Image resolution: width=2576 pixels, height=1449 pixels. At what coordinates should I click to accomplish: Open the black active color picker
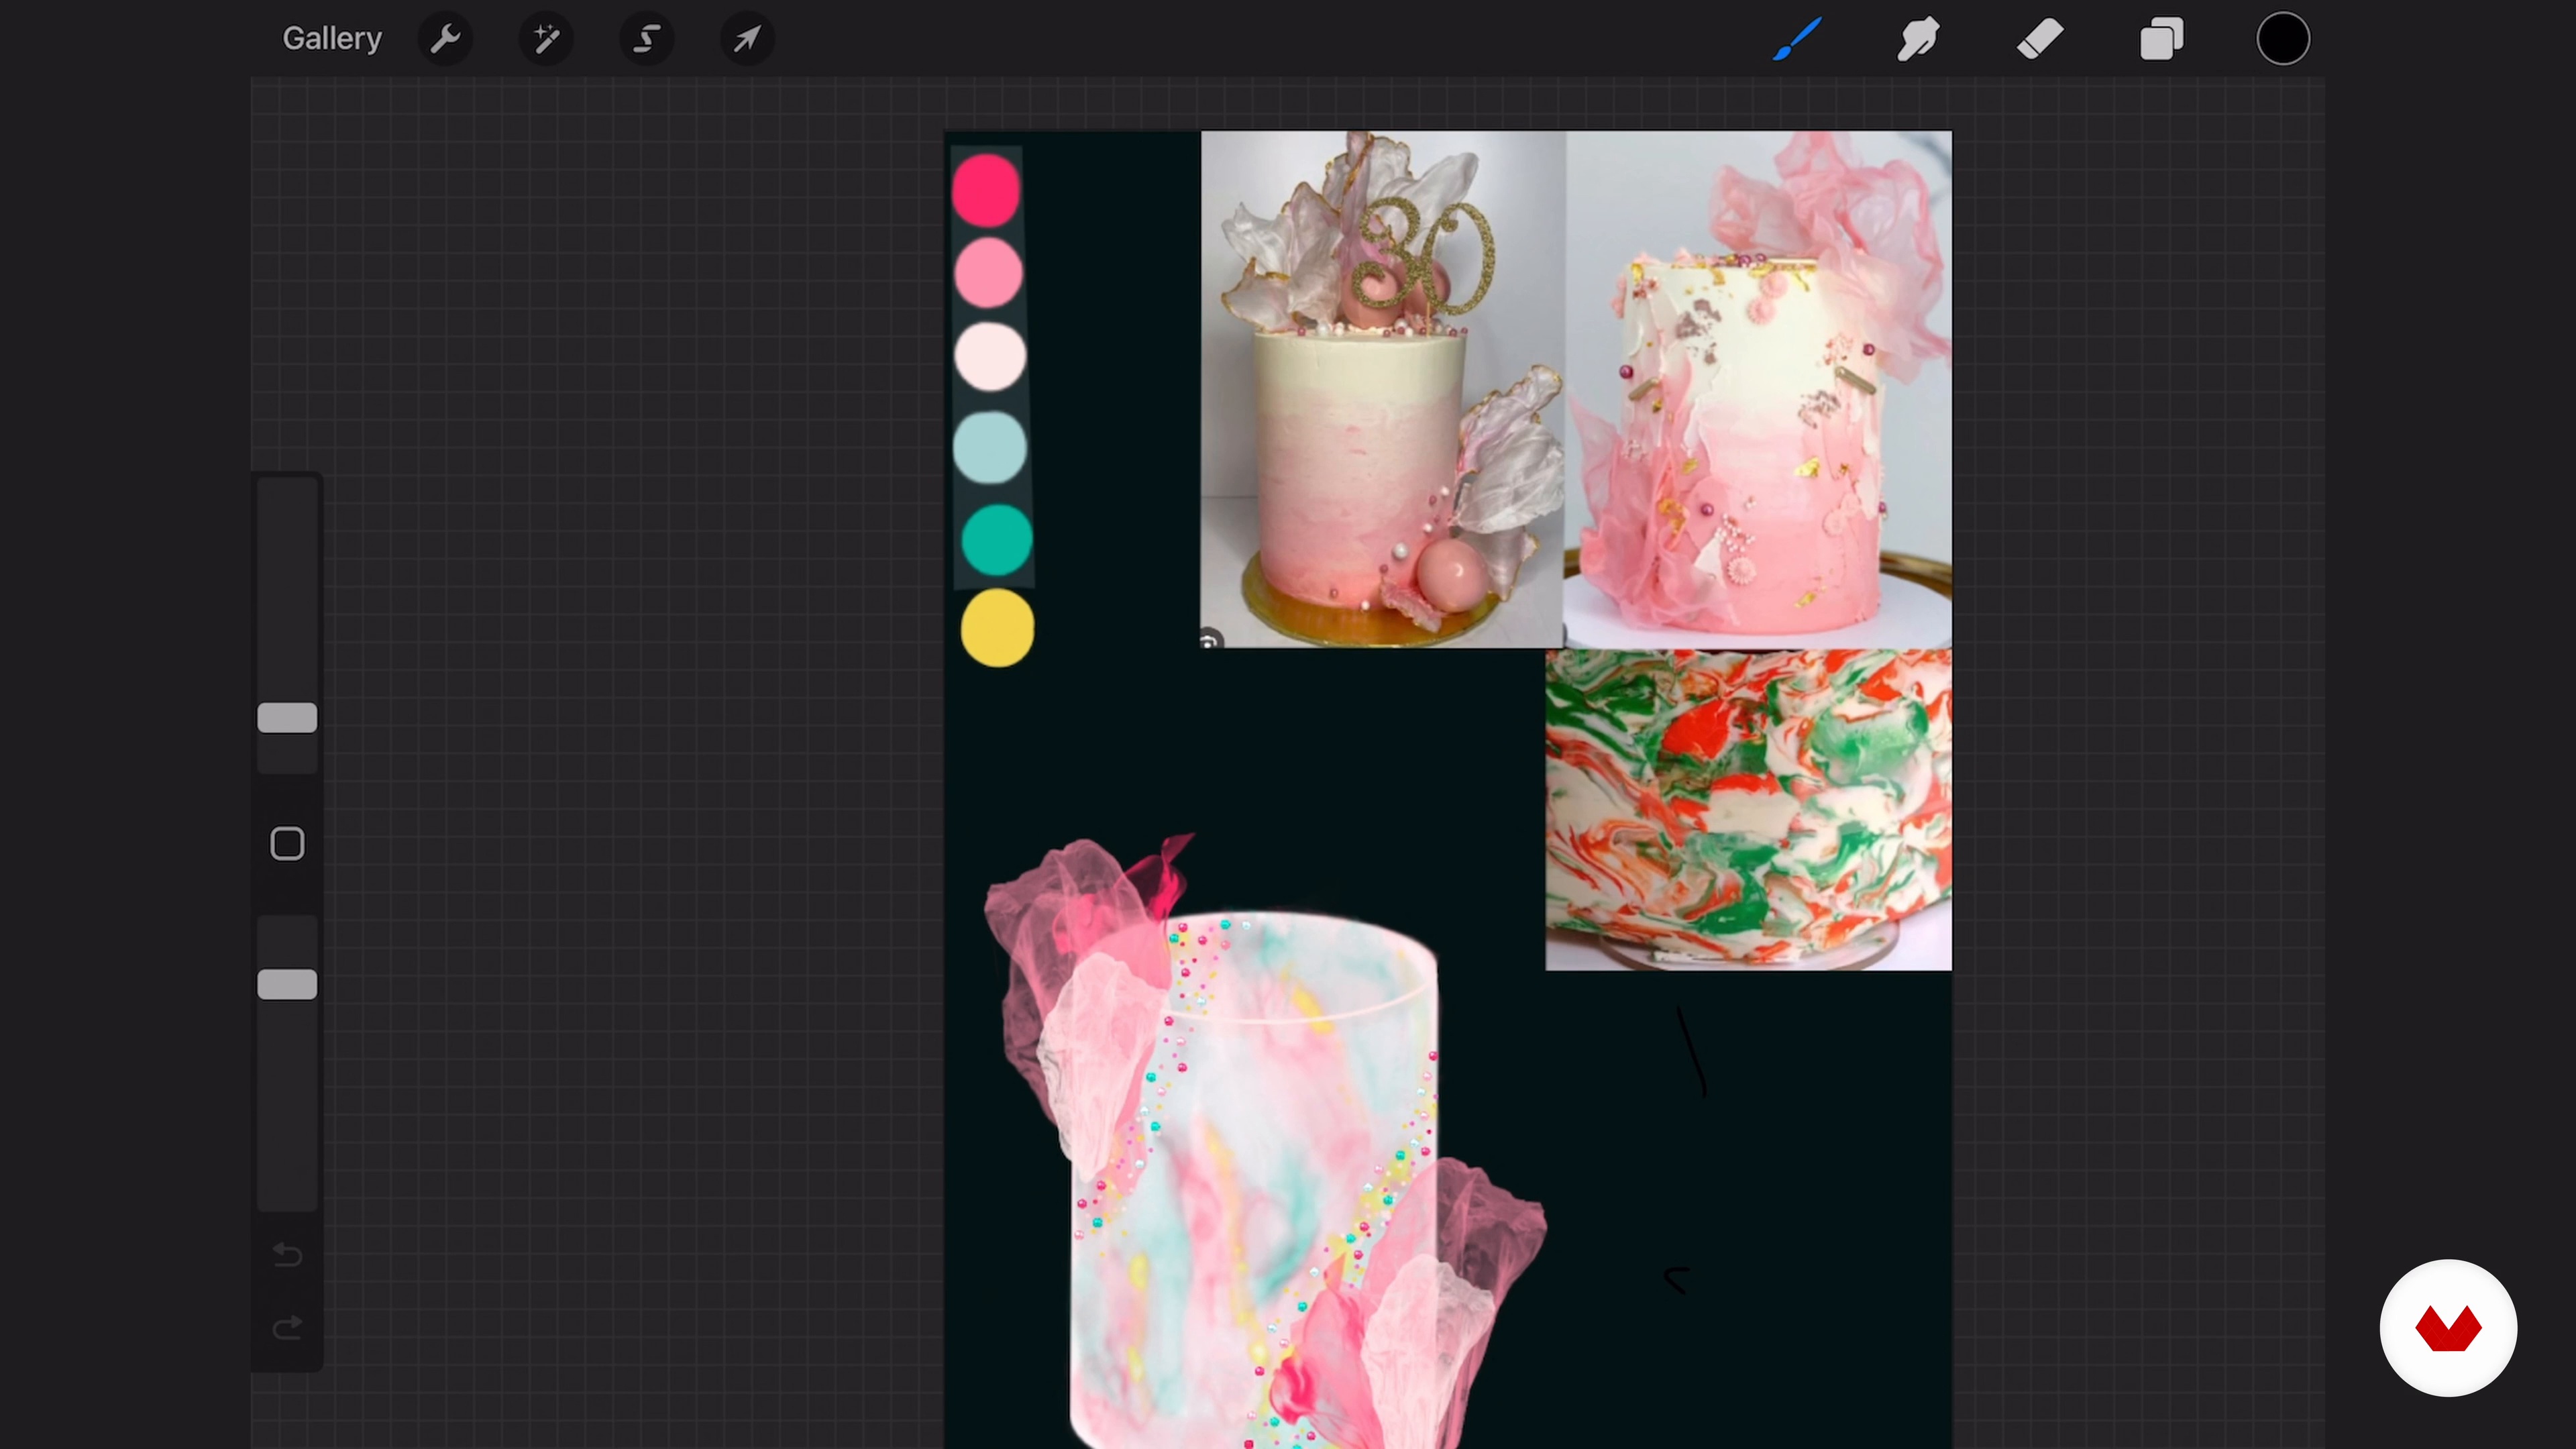(x=2283, y=39)
